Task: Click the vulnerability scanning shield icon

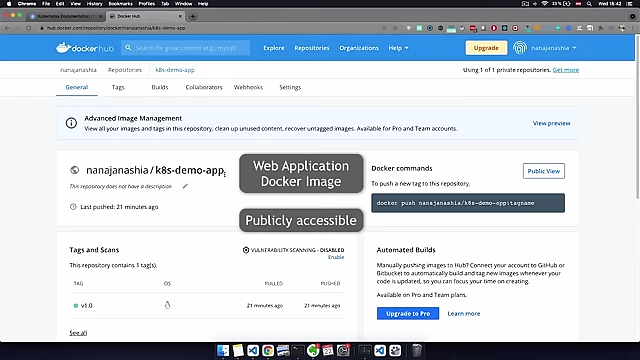Action: pos(246,250)
